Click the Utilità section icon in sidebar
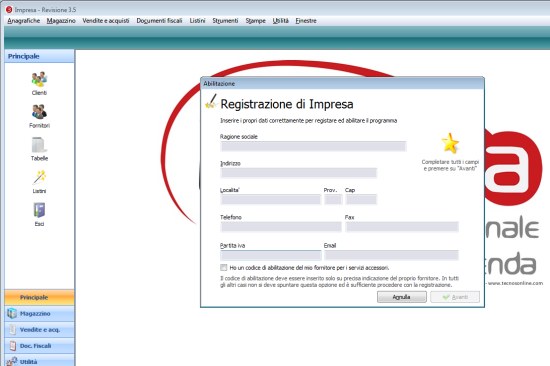 click(12, 361)
